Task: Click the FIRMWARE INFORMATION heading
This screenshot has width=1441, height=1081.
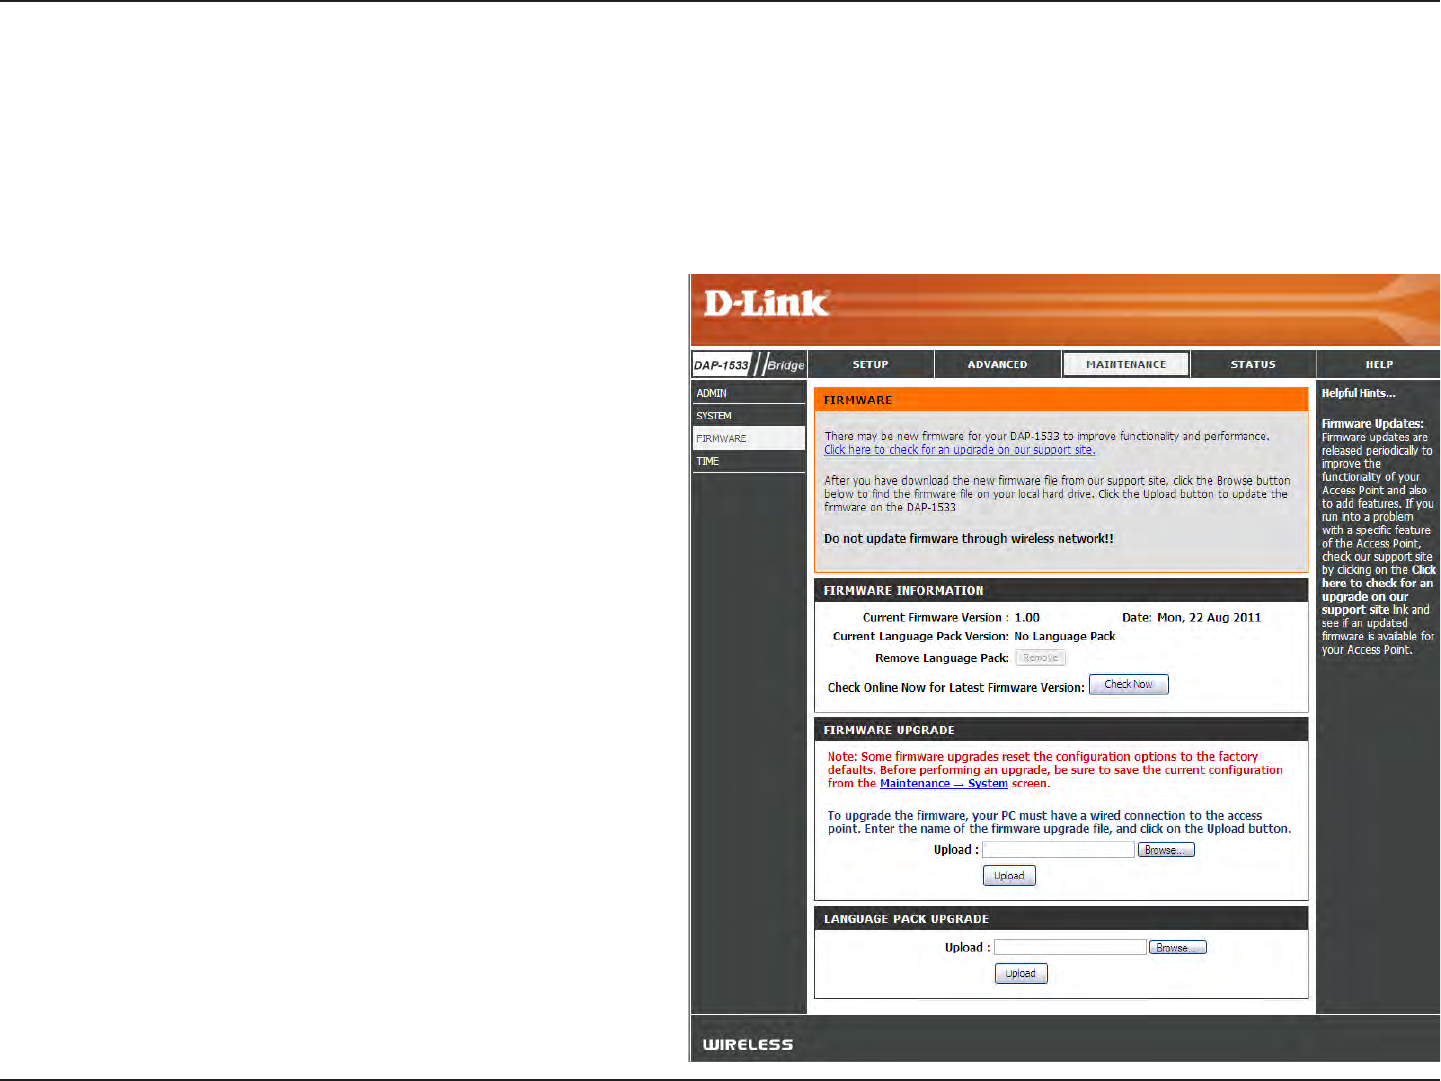Action: tap(903, 591)
